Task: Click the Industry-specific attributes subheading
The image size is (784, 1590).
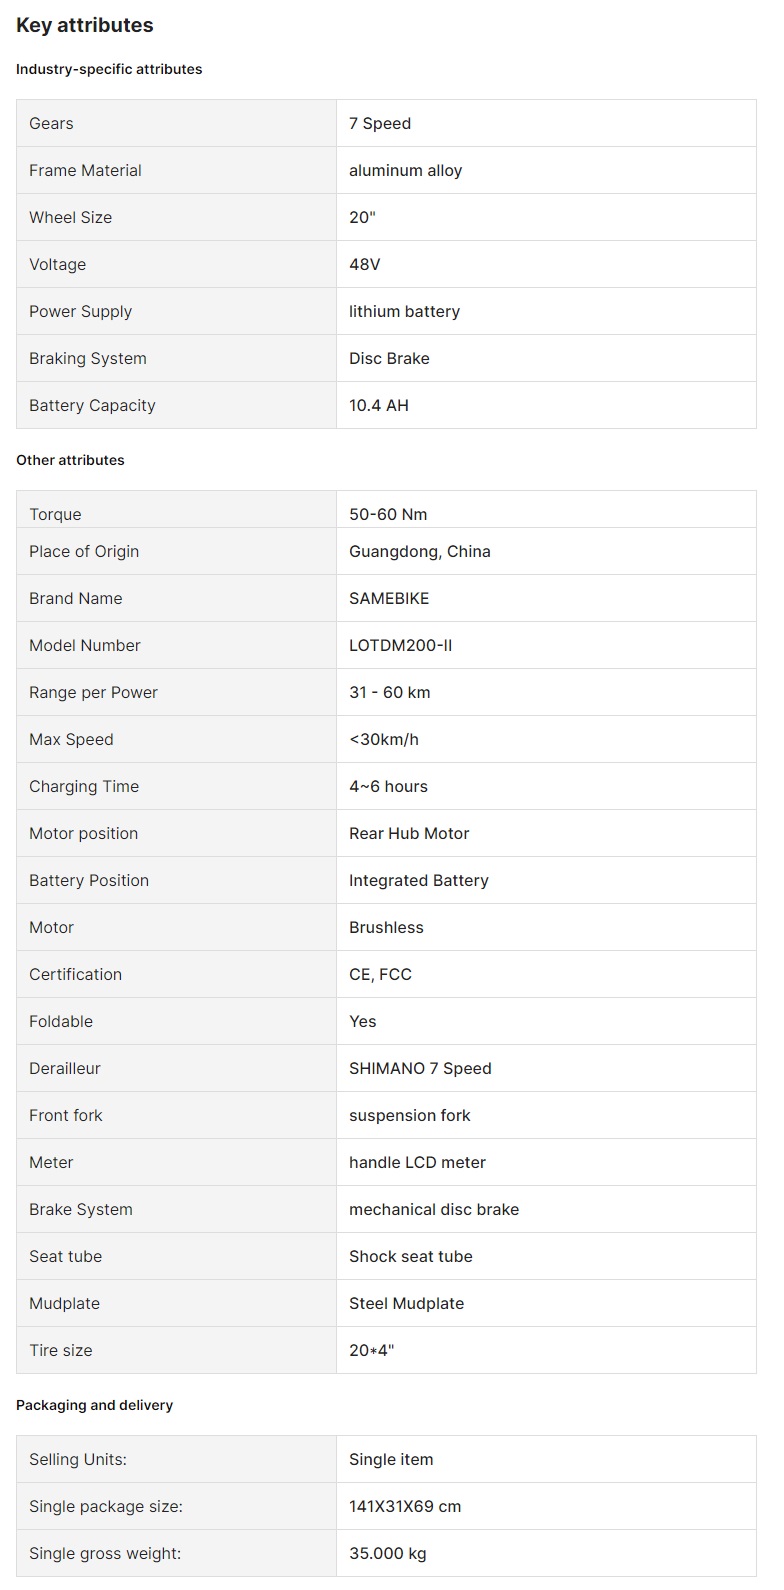Action: pos(109,69)
